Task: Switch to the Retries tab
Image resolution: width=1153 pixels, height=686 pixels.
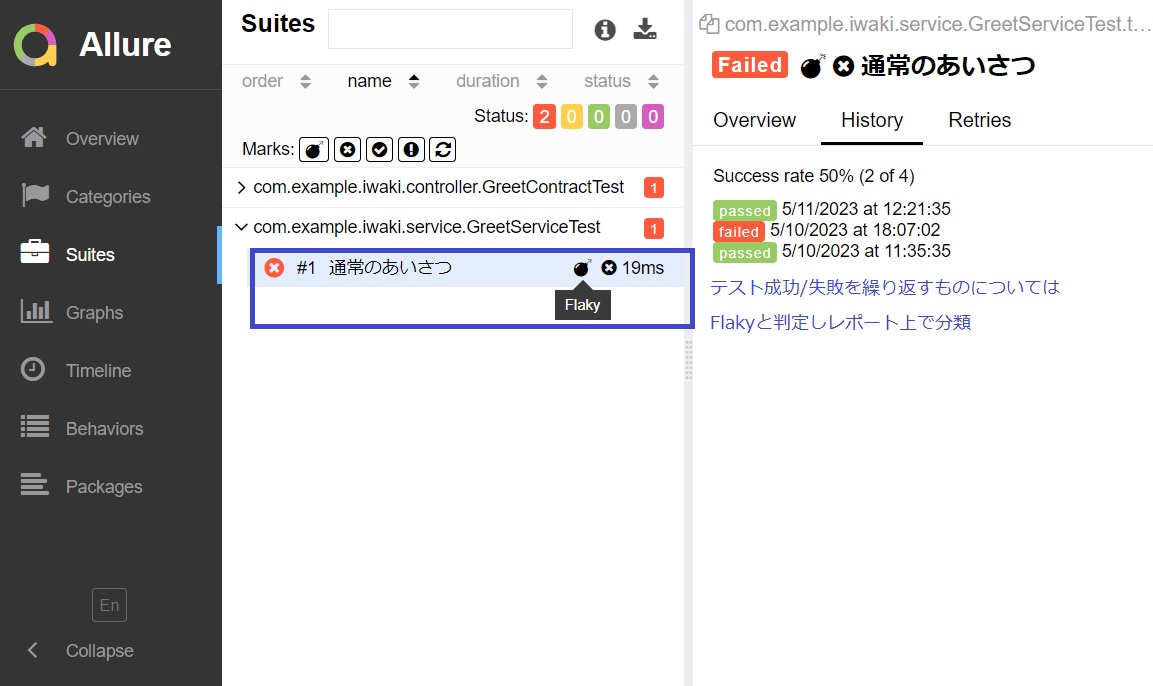Action: click(x=979, y=120)
